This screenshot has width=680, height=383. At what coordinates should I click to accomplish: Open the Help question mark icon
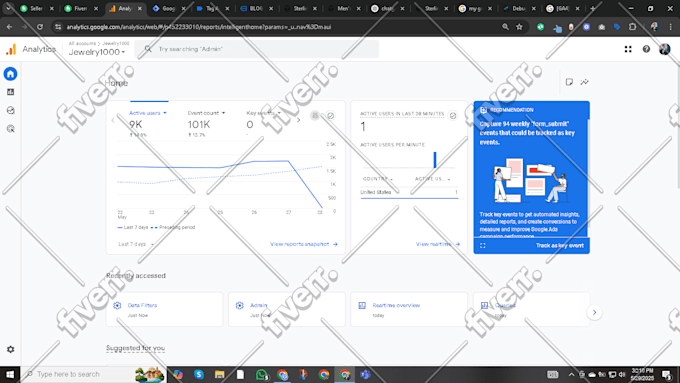point(646,49)
